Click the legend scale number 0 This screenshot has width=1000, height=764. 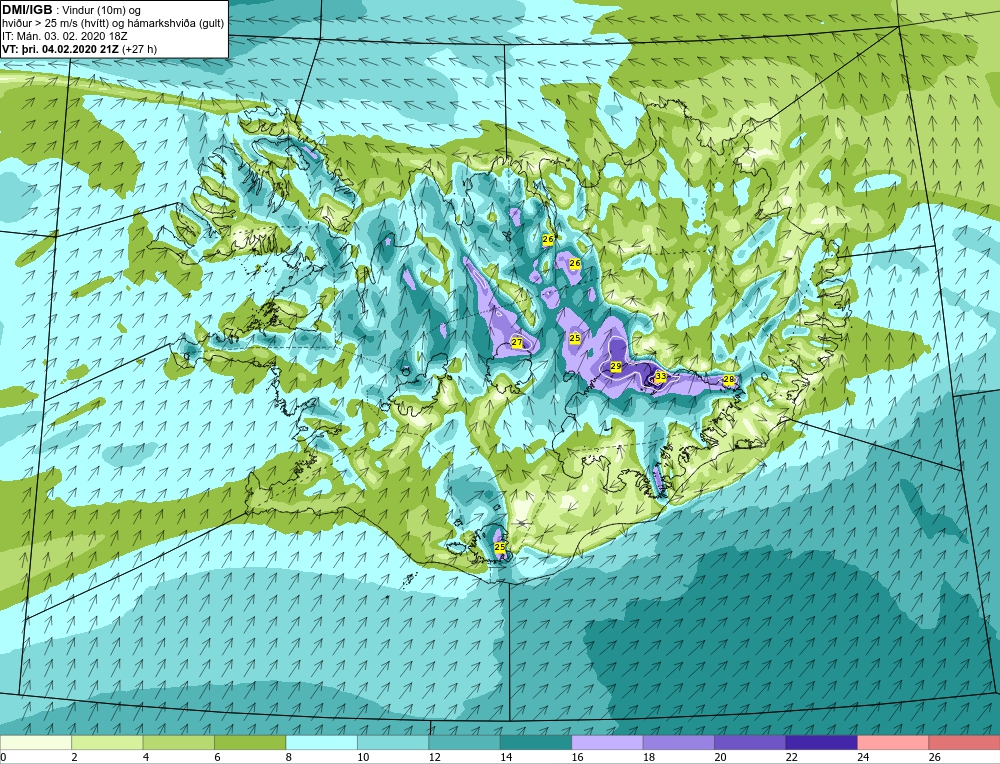coord(3,757)
